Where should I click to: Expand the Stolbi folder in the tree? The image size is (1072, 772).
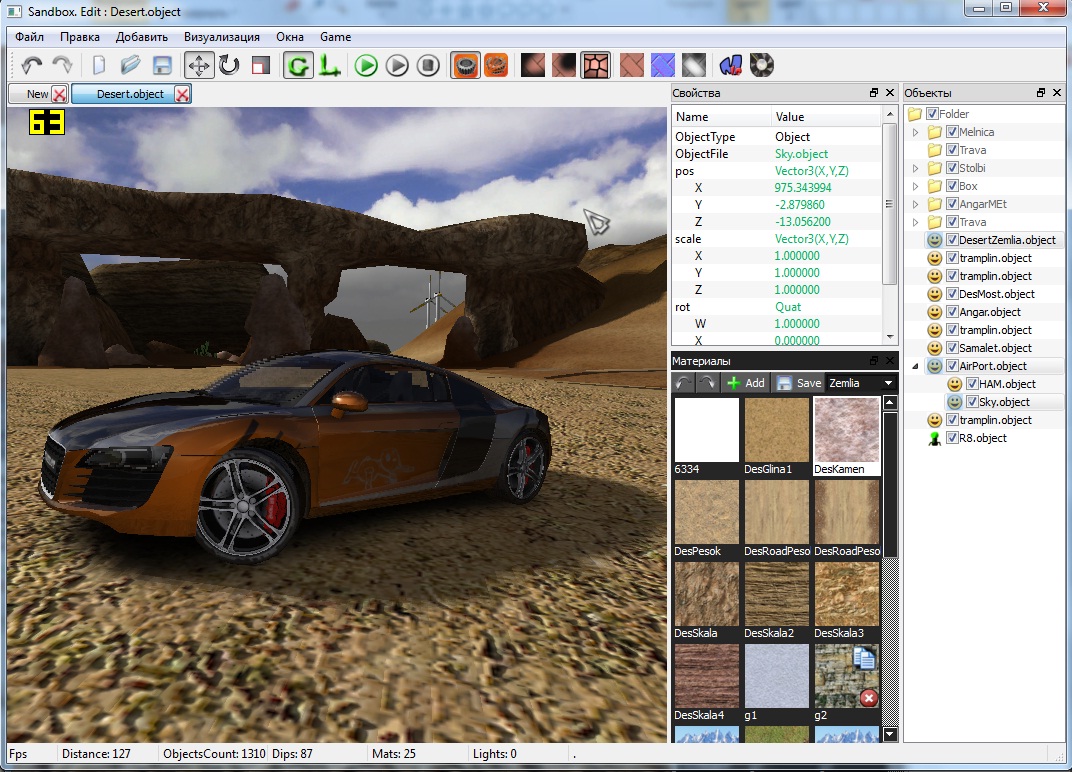pos(915,168)
